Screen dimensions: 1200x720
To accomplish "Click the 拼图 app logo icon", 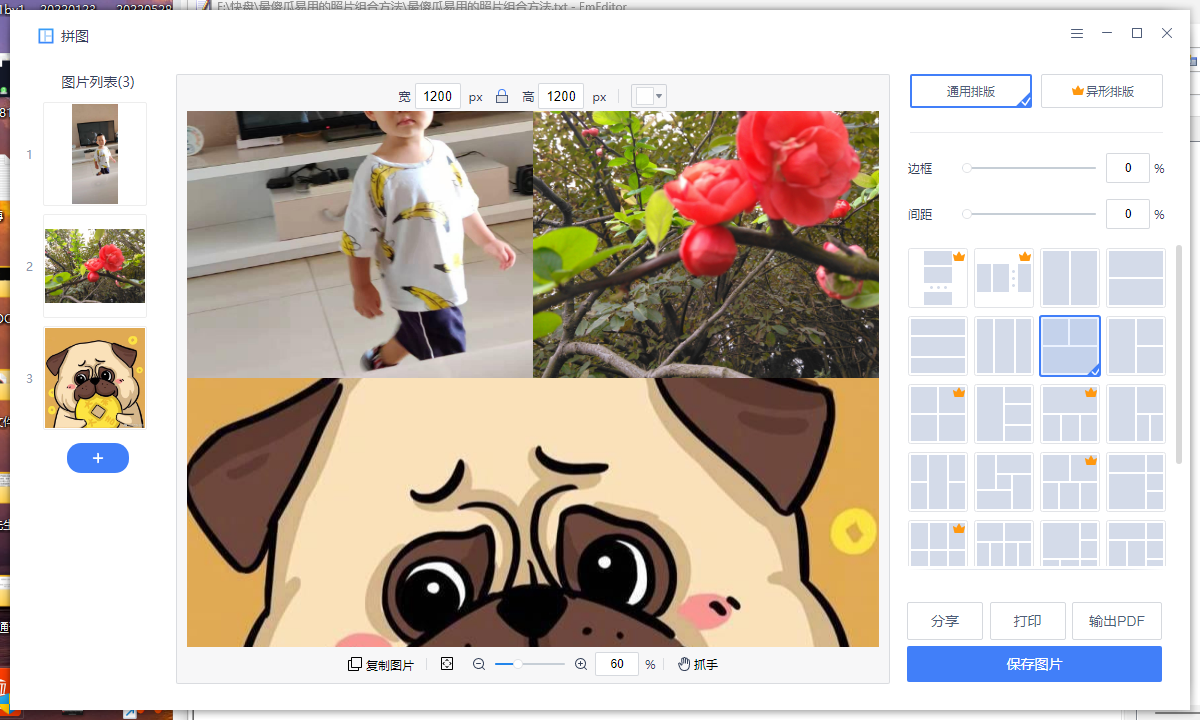I will [46, 36].
